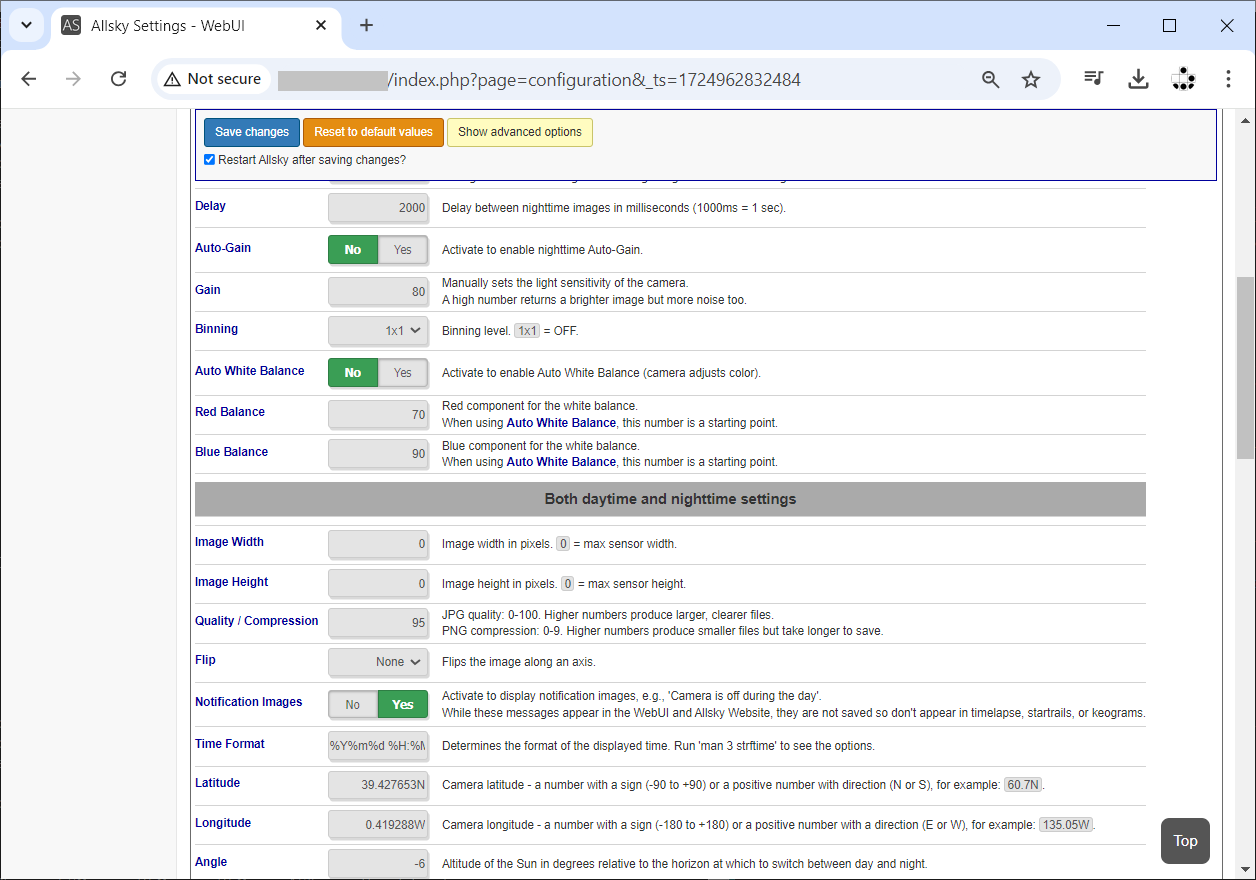The height and width of the screenshot is (880, 1256).
Task: Click the Gain value field
Action: pyautogui.click(x=378, y=292)
